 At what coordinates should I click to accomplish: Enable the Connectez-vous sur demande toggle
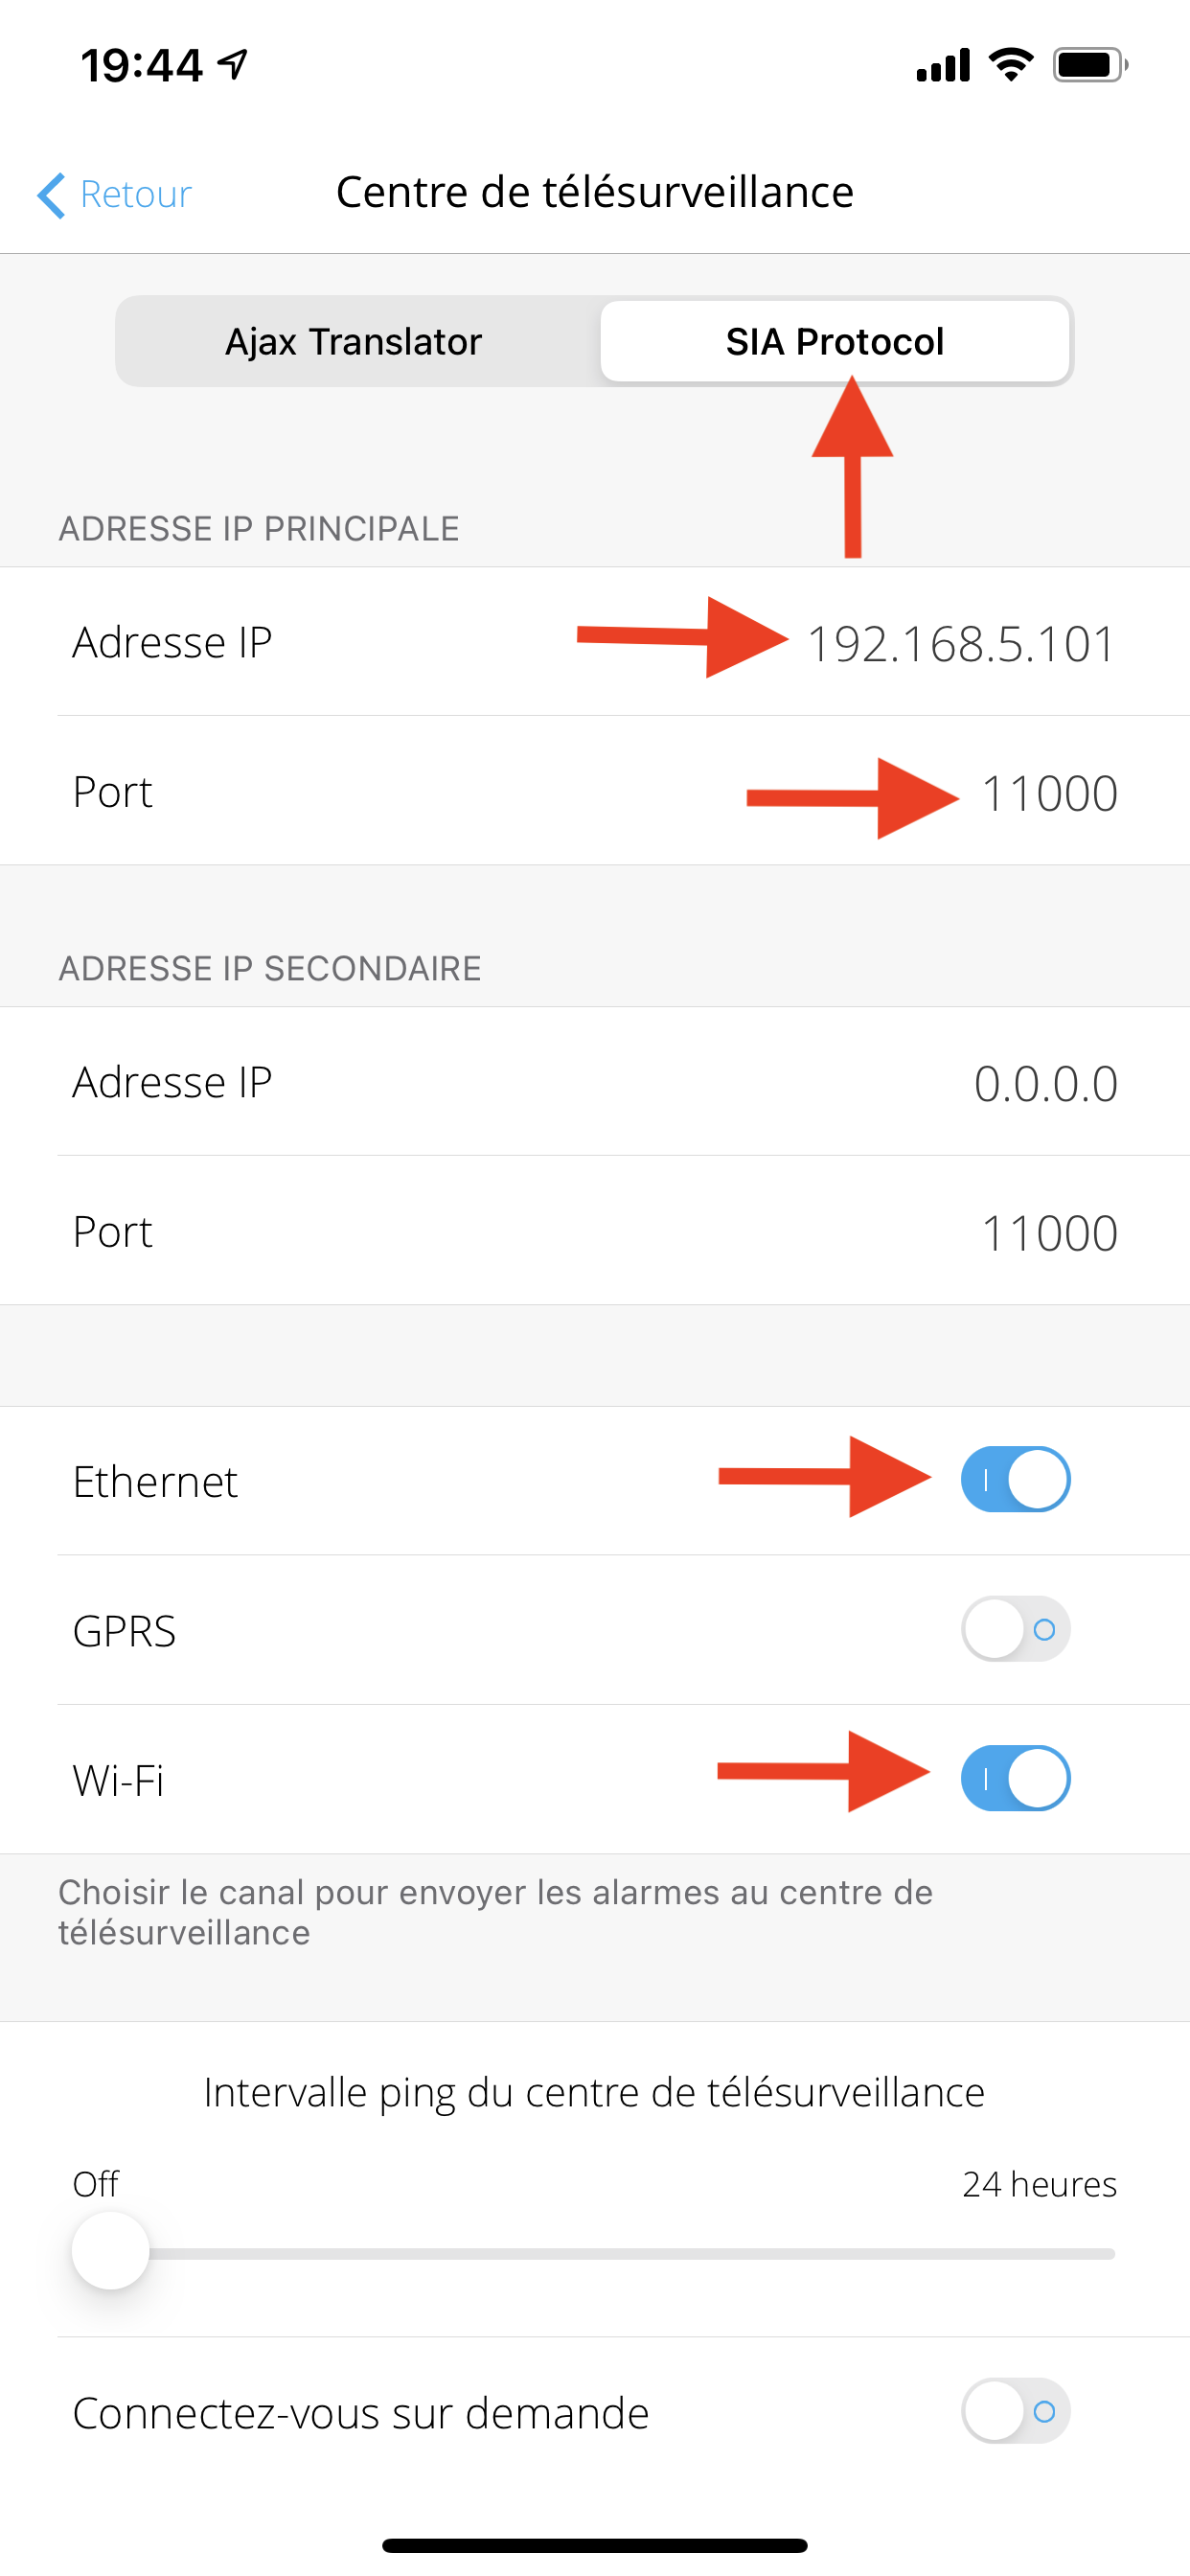(x=1015, y=2411)
